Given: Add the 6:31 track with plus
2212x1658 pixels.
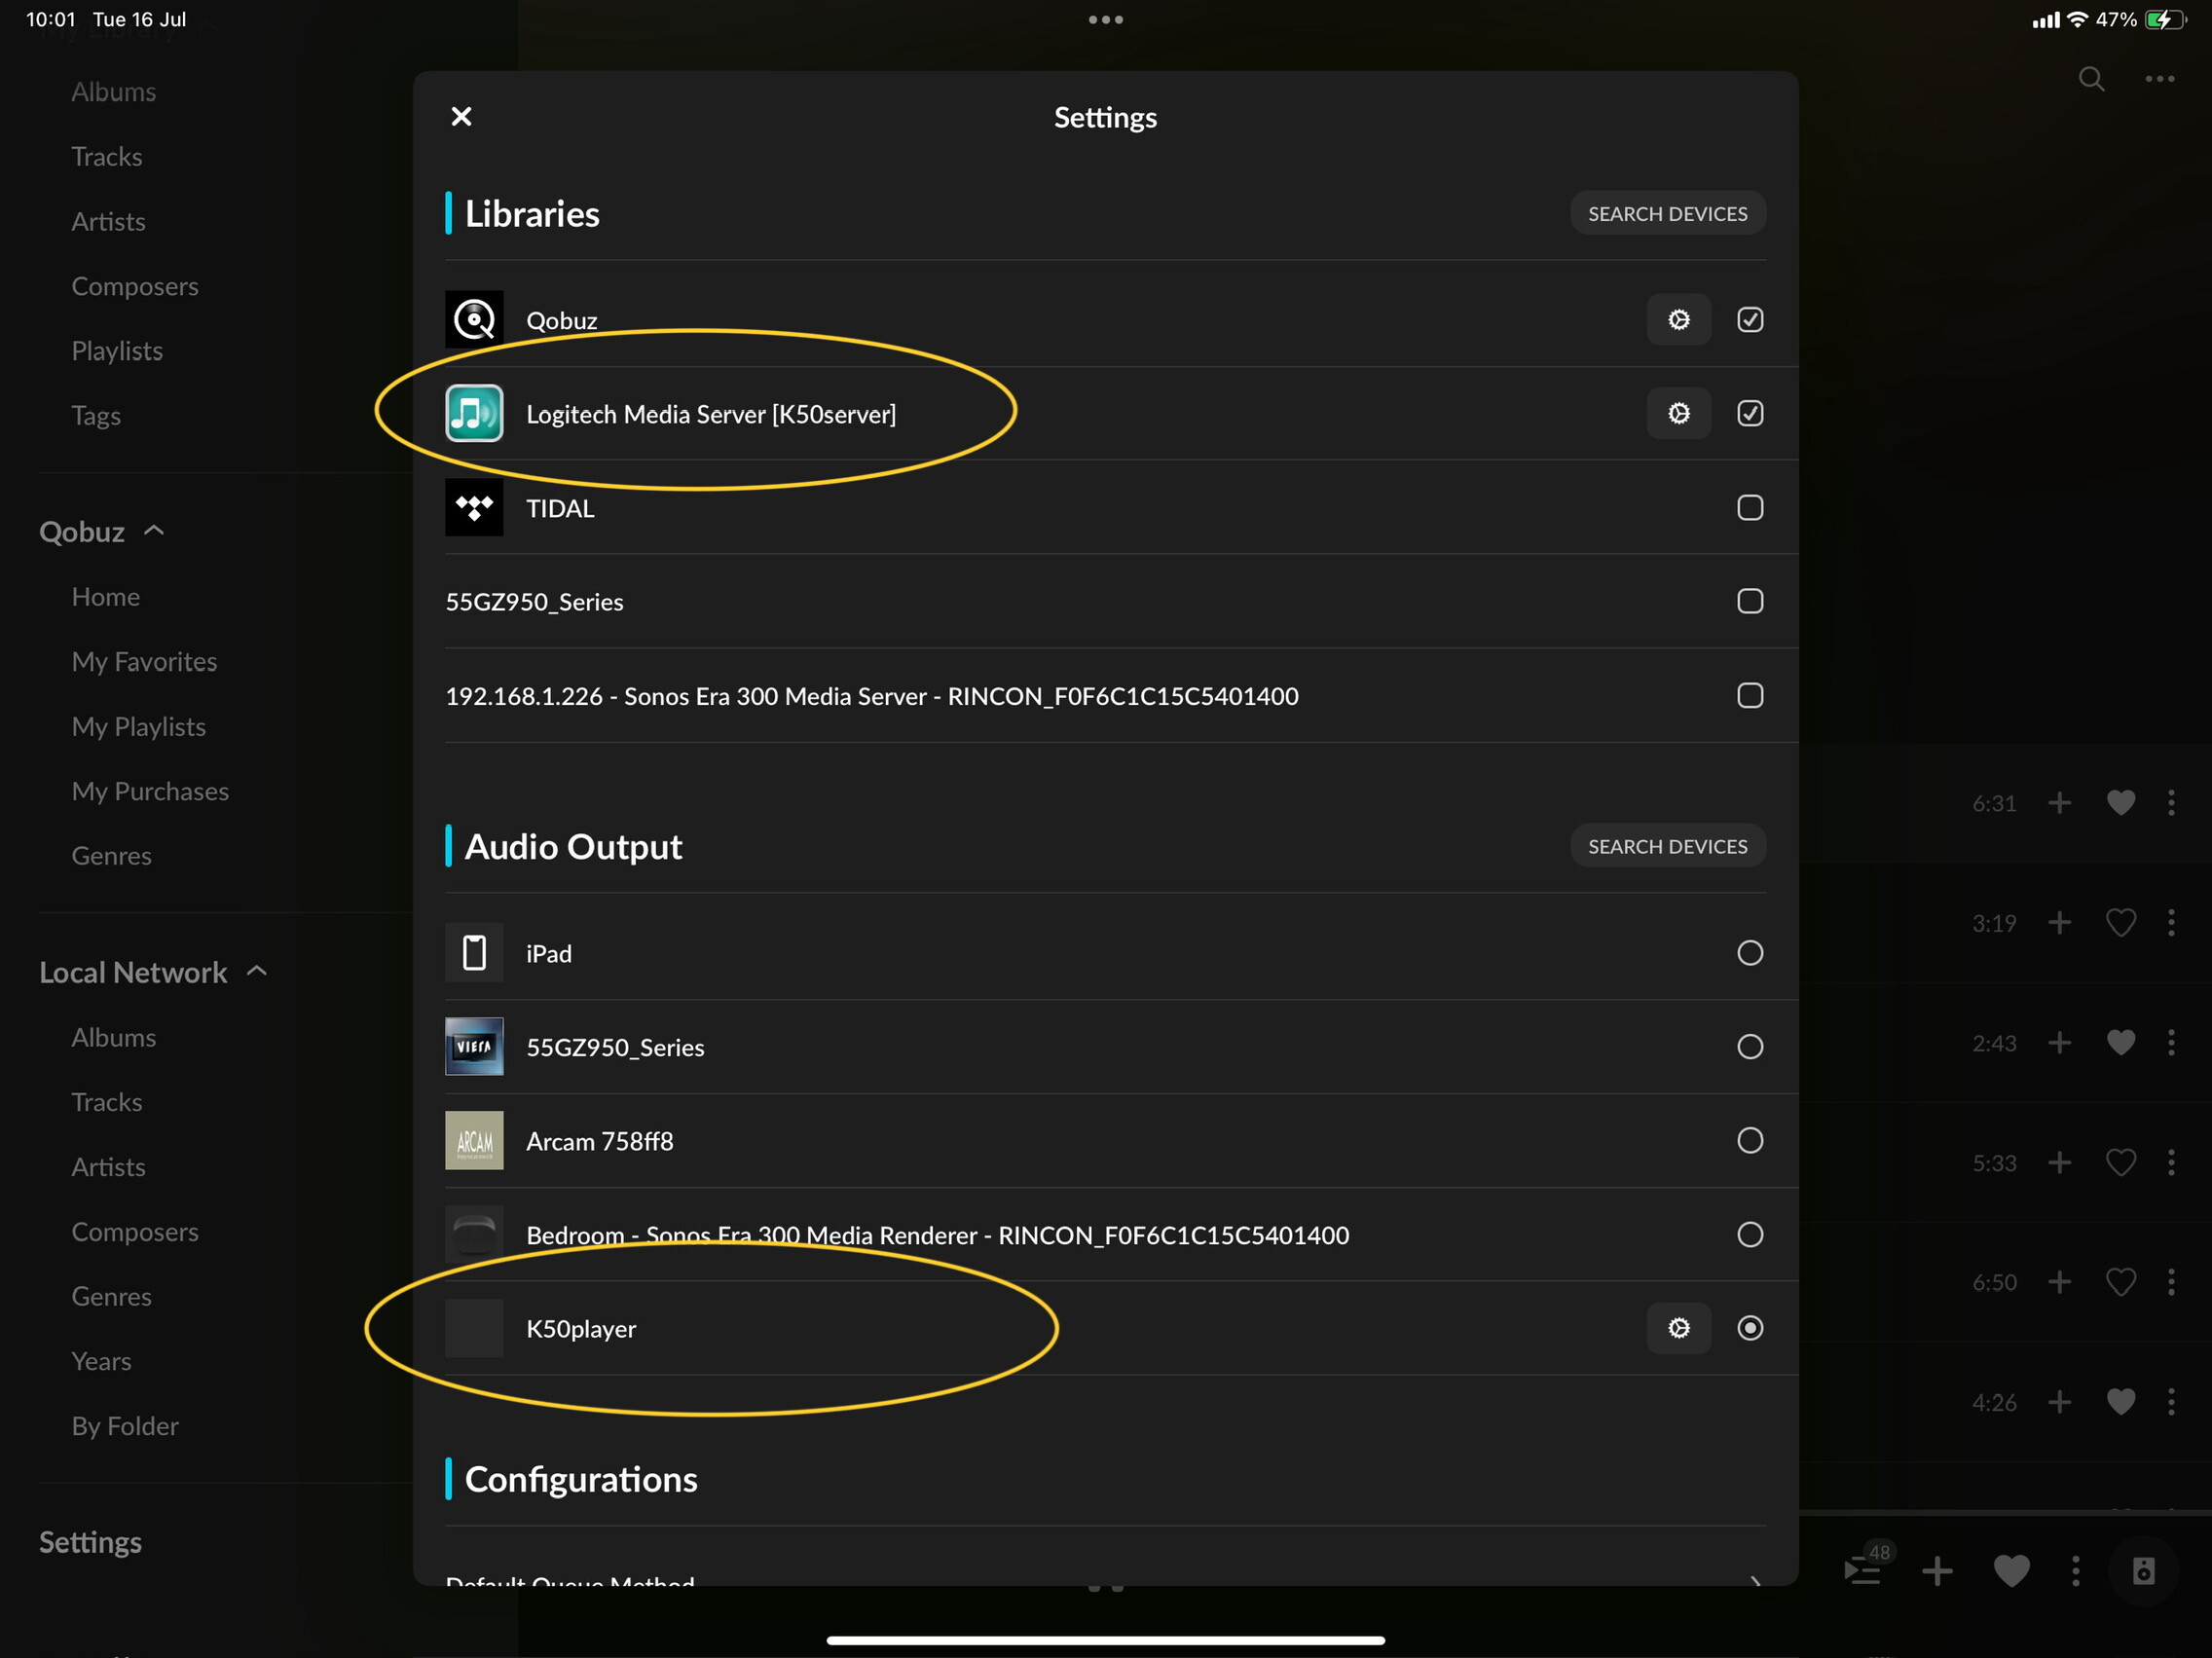Looking at the screenshot, I should pos(2059,803).
